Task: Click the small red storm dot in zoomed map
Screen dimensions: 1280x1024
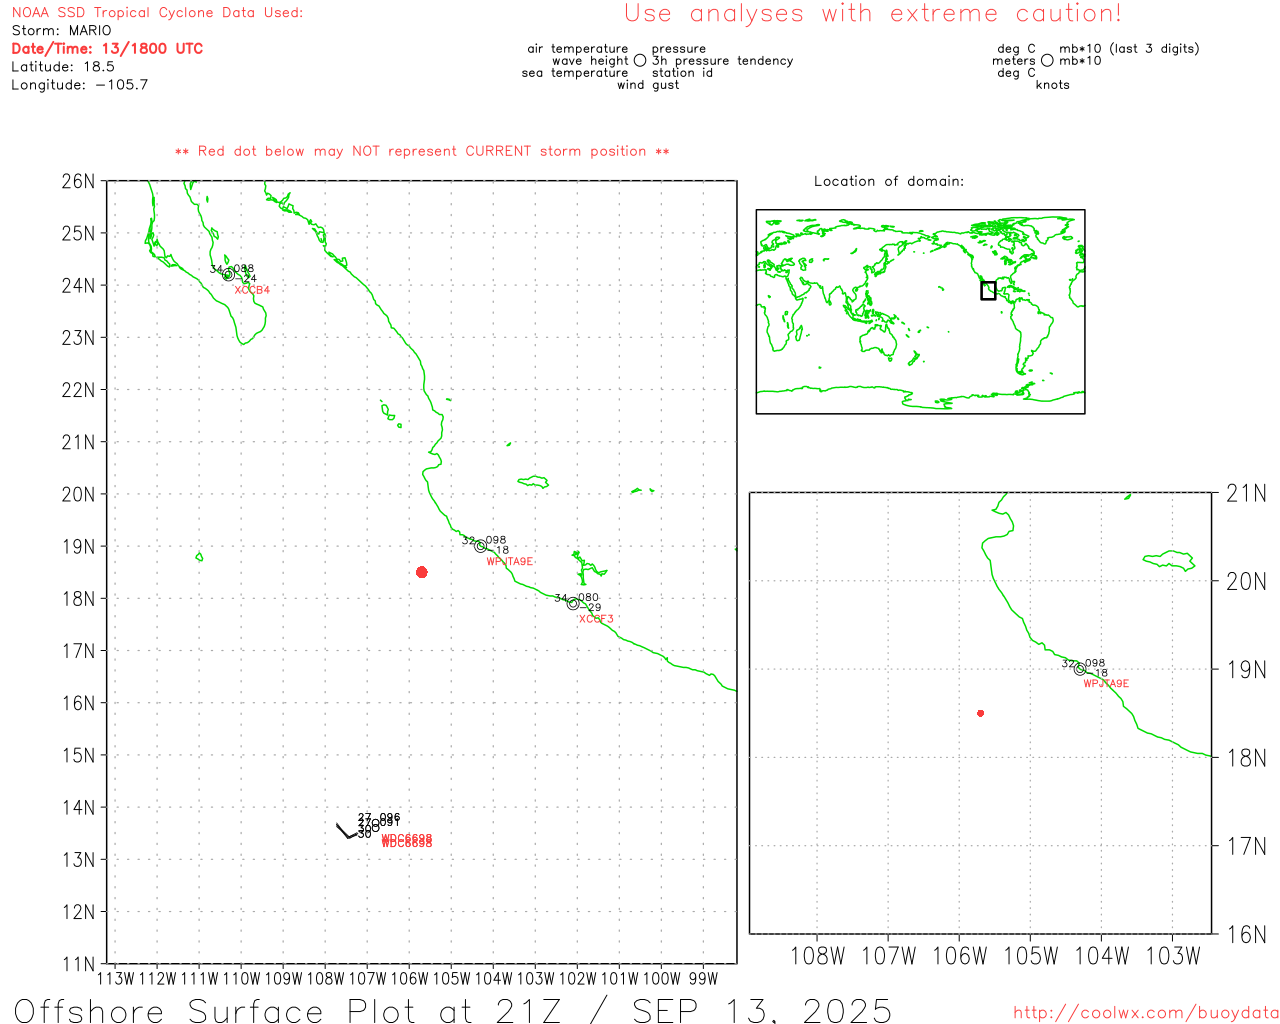Action: (x=981, y=713)
